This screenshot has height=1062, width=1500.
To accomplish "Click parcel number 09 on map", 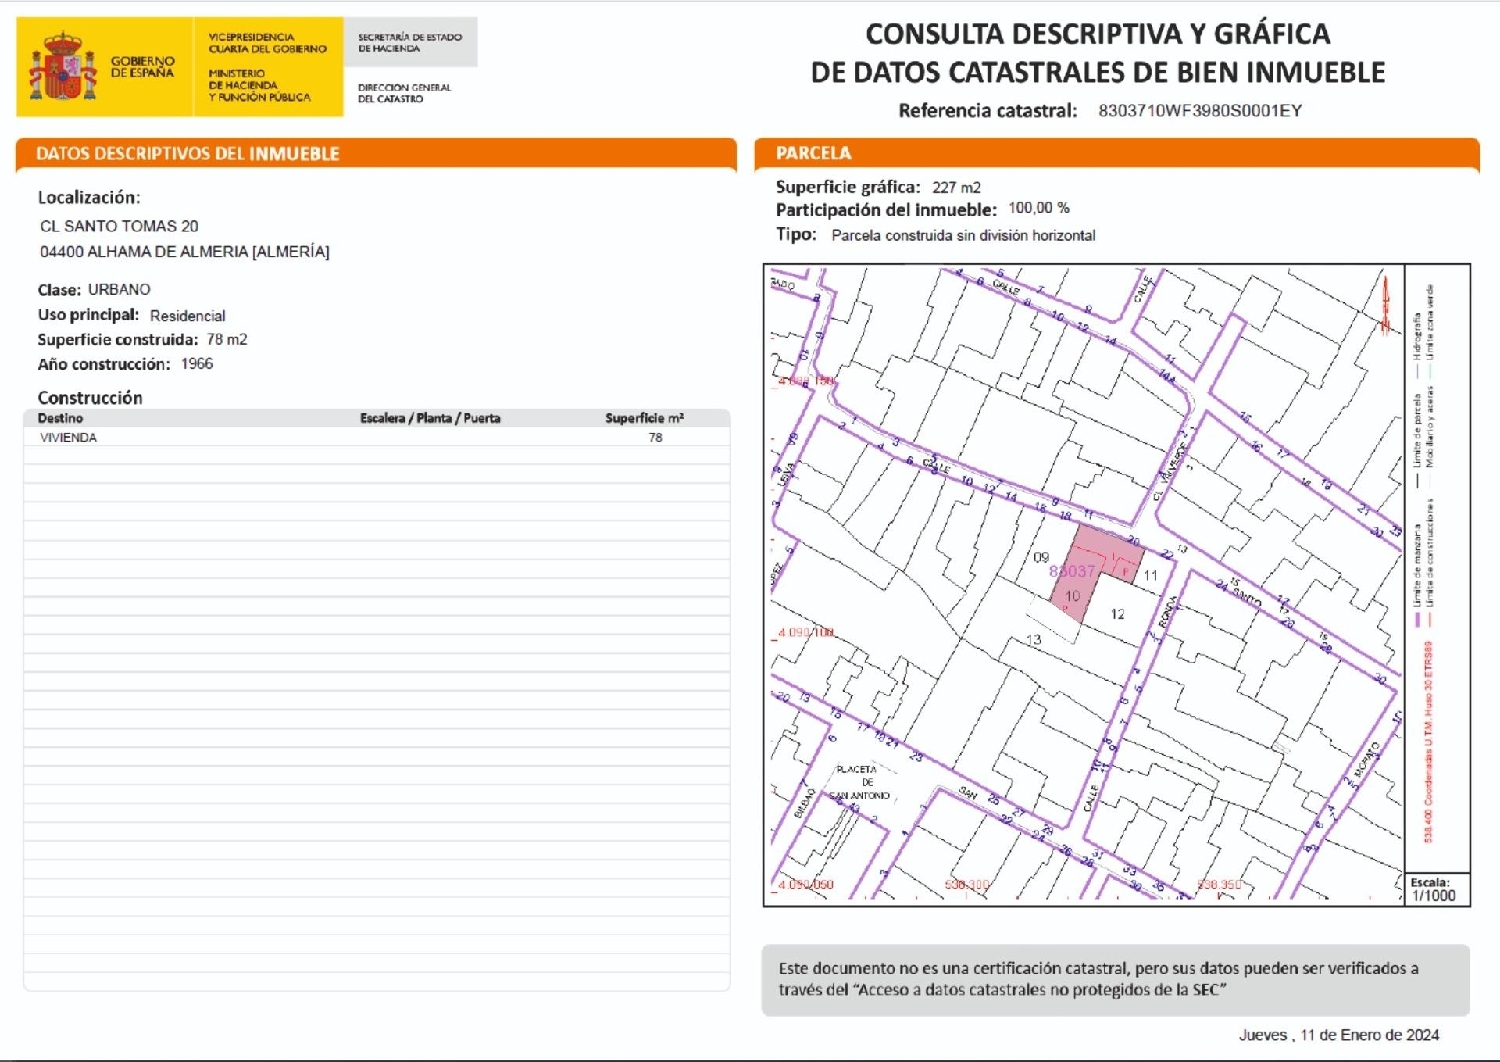I will coord(1041,557).
